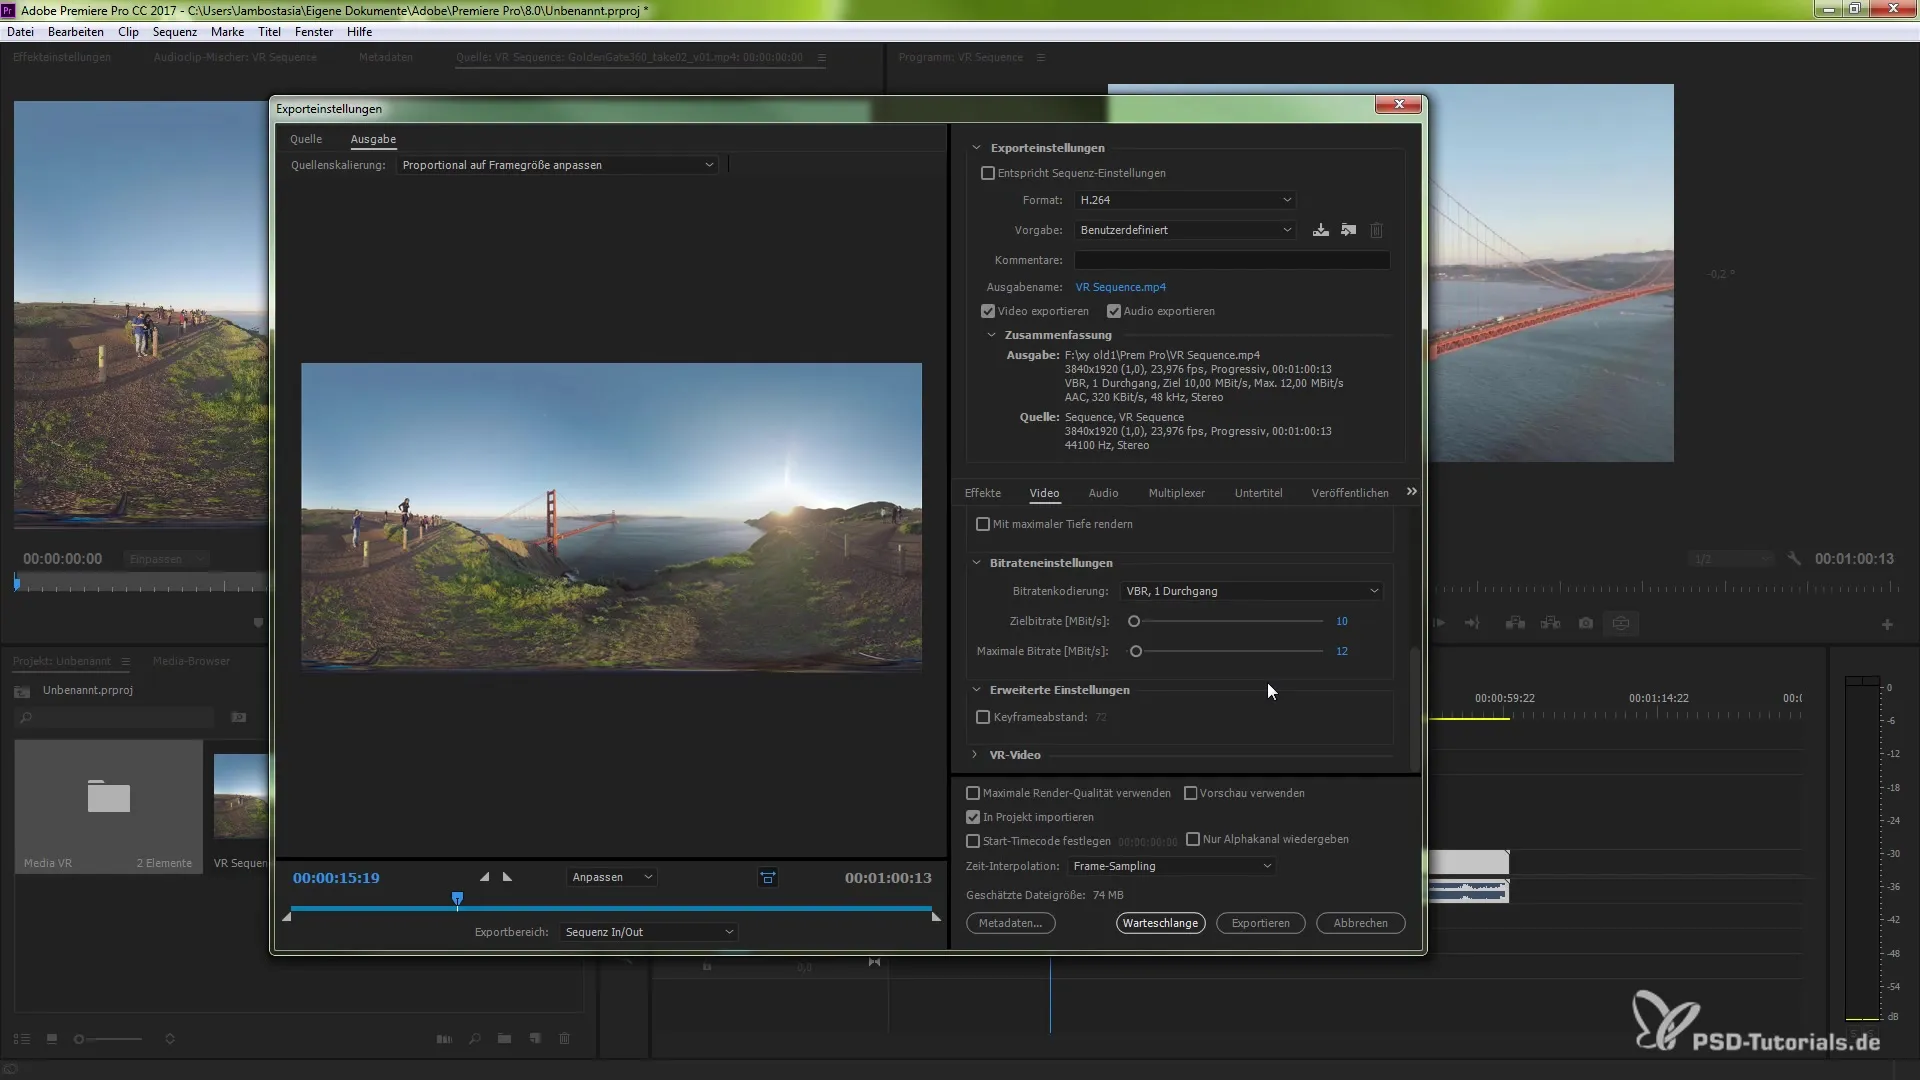Click the new item icon in Project panel
The height and width of the screenshot is (1080, 1920).
coord(535,1039)
